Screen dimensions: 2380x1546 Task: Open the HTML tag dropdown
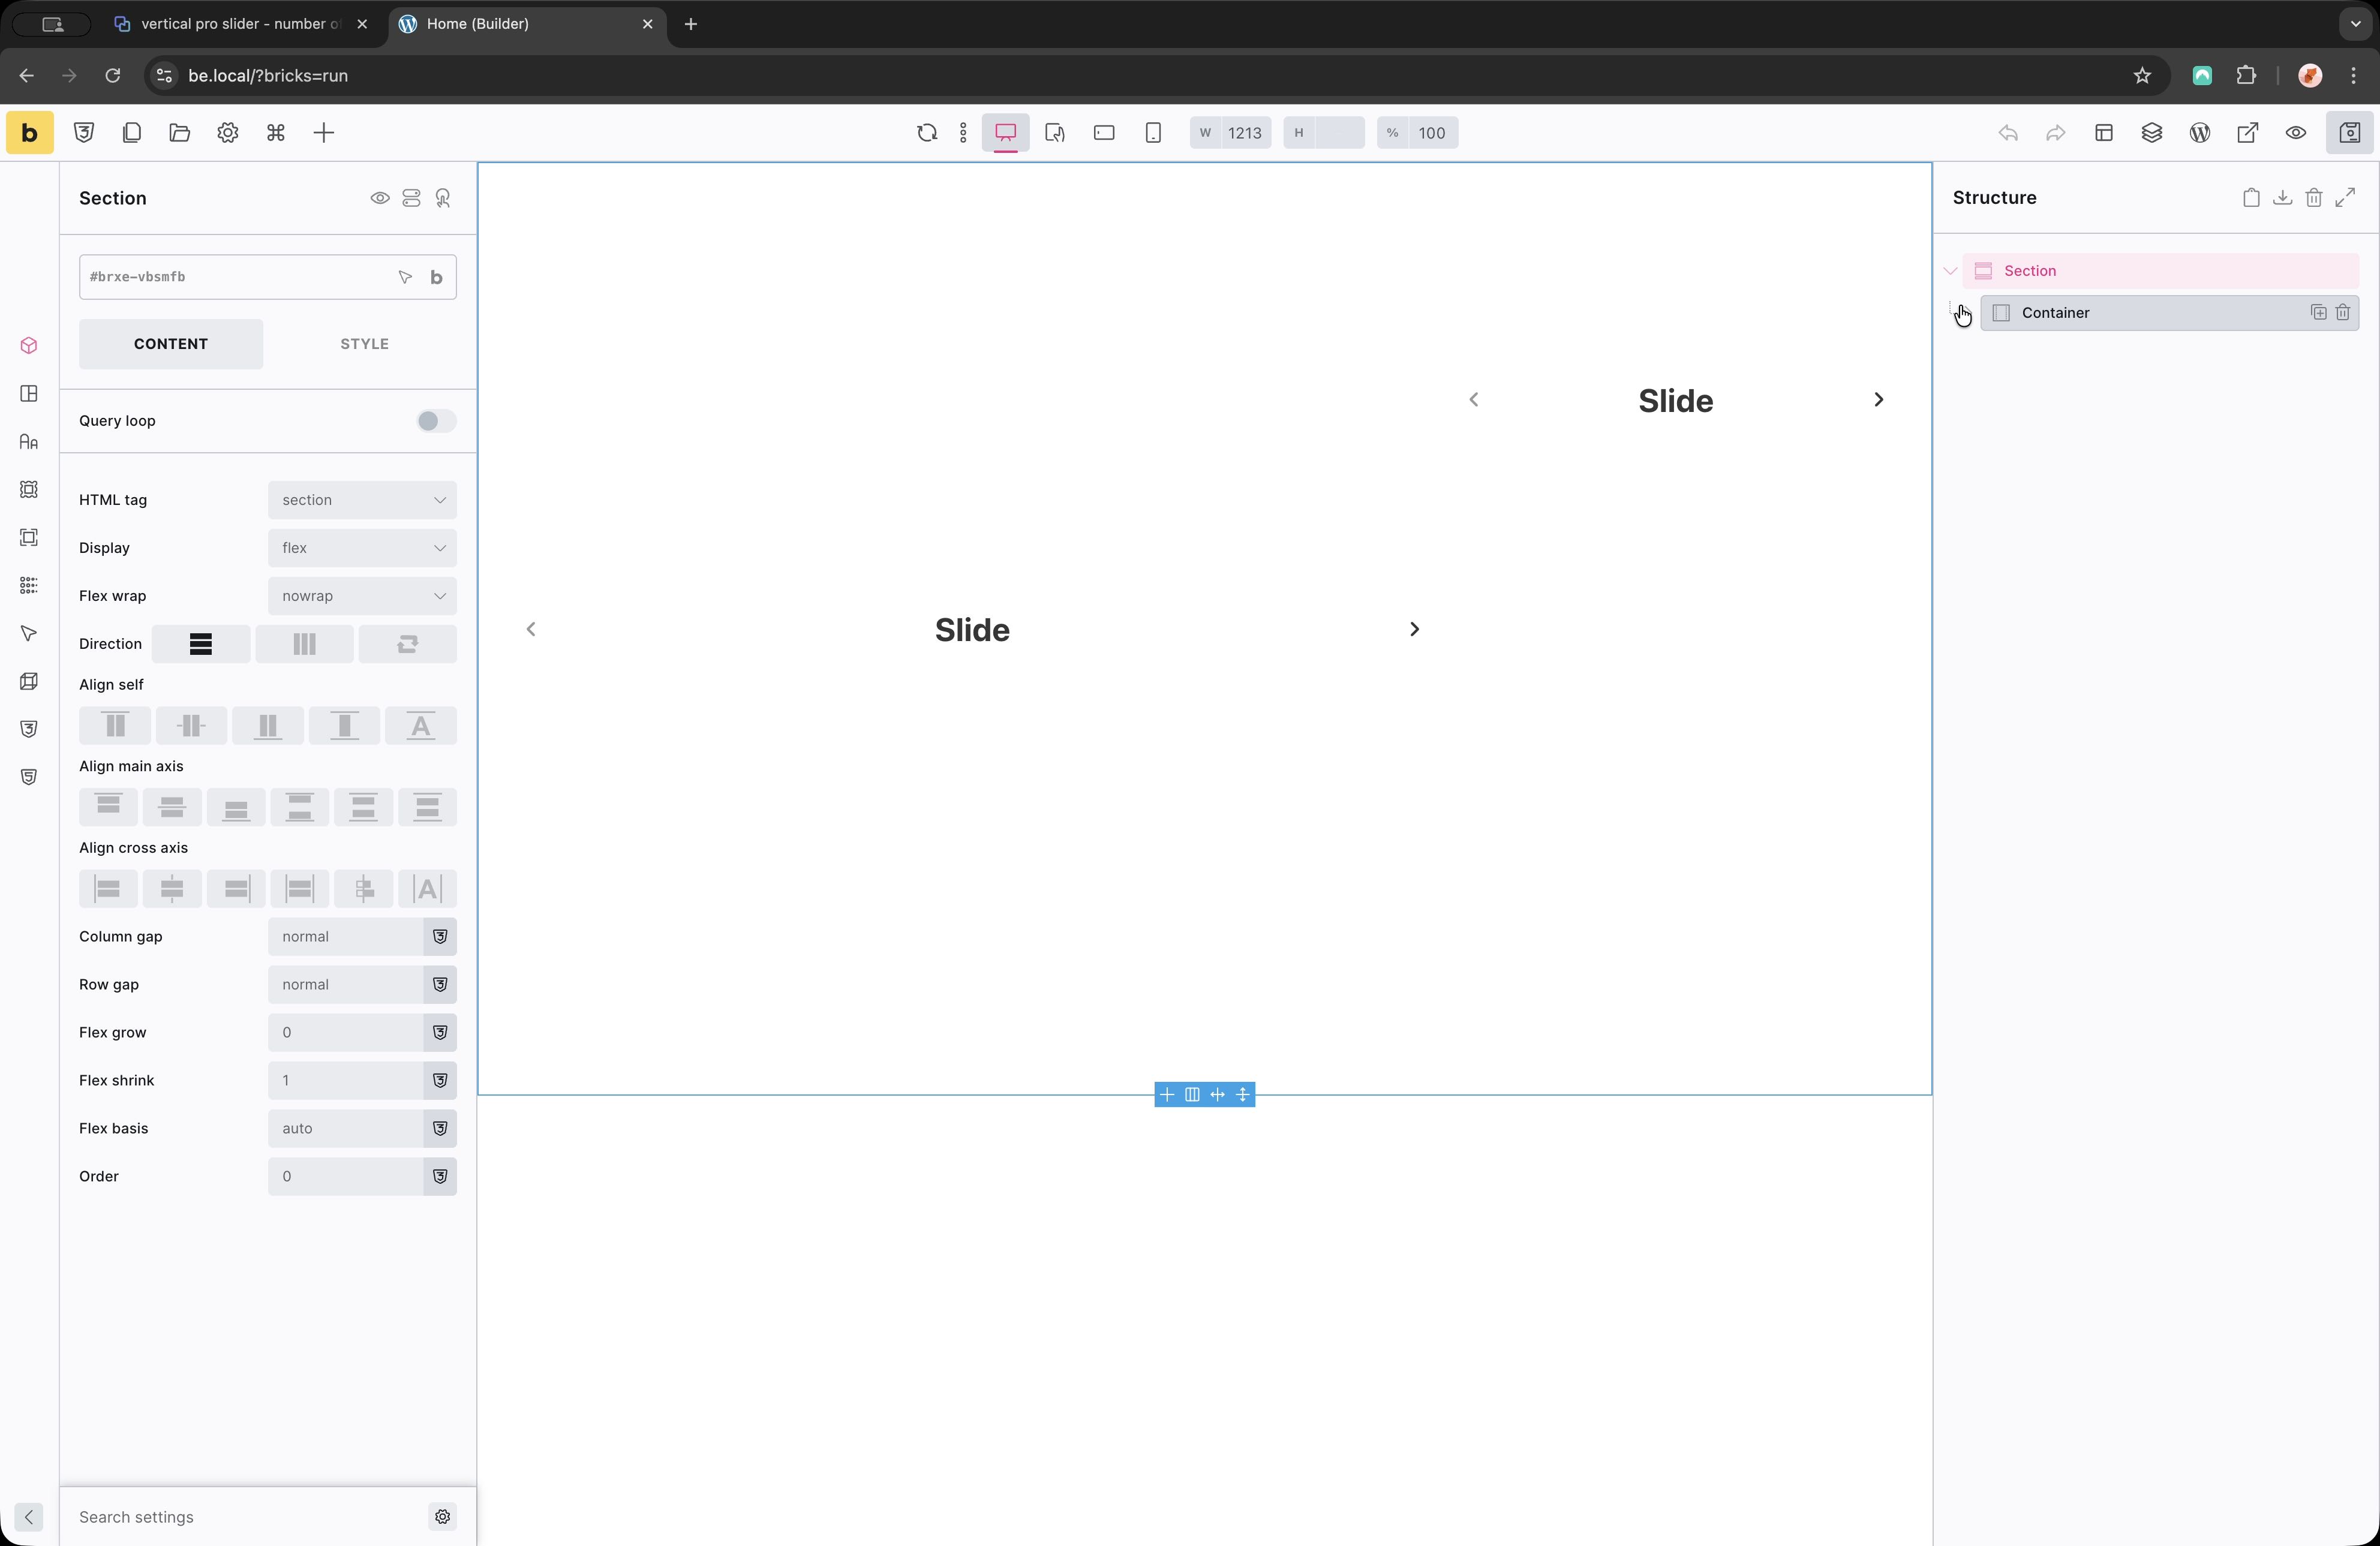pos(362,500)
